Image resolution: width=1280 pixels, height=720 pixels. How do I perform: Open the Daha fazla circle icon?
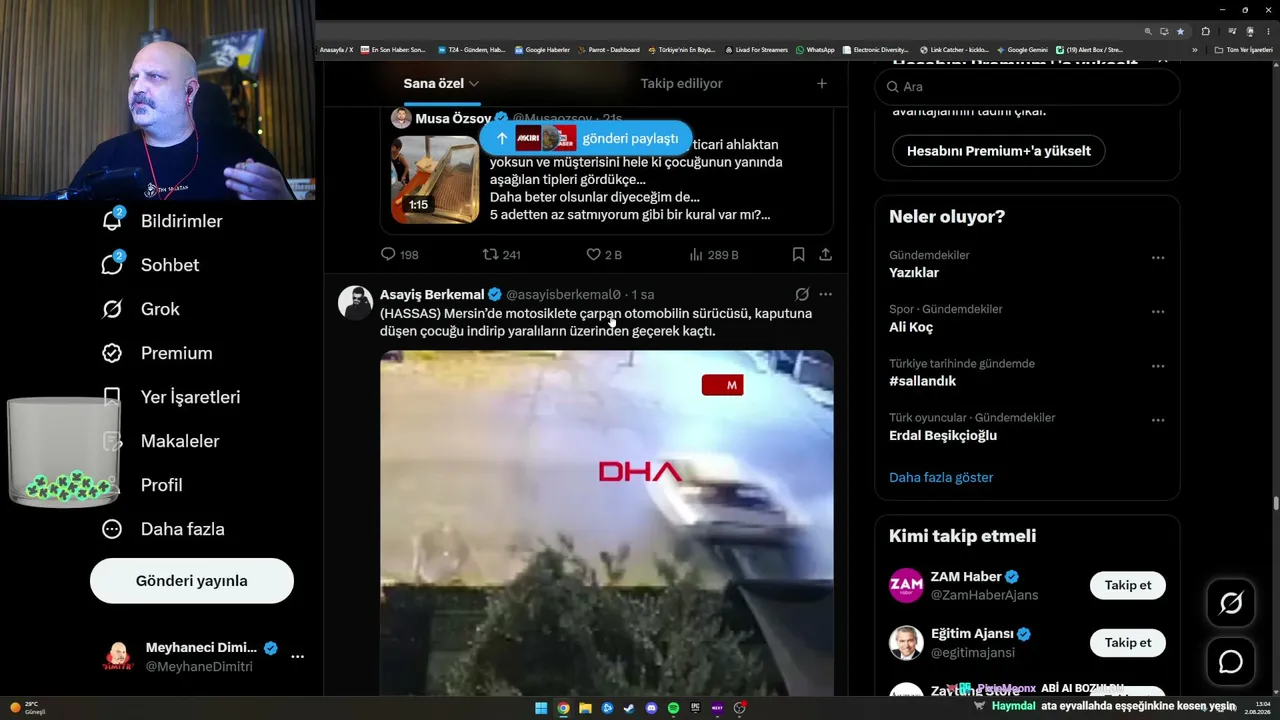point(112,529)
